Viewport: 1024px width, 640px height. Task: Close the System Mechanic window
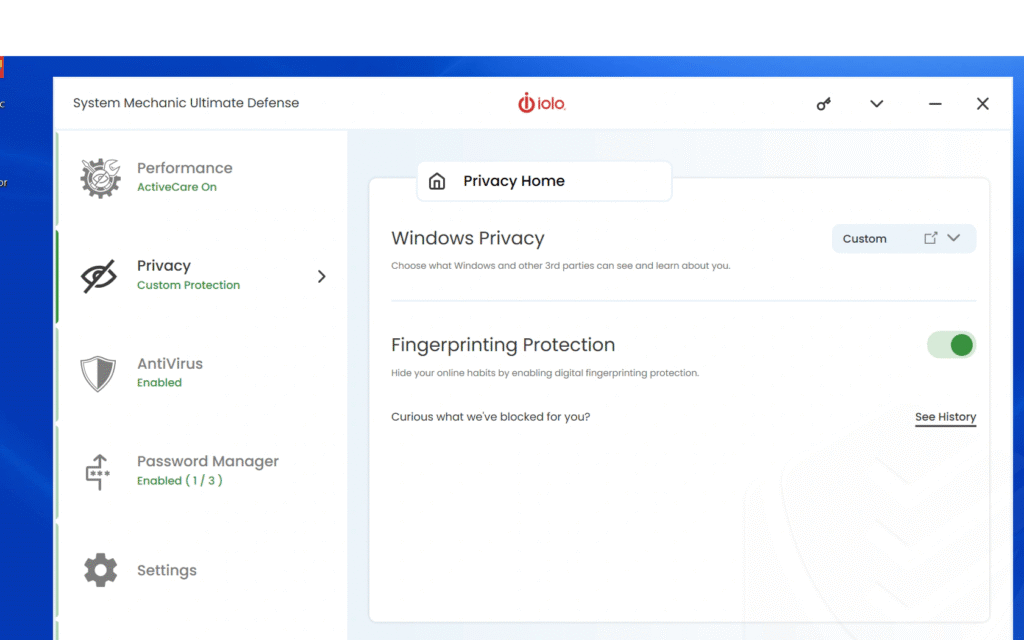(982, 104)
